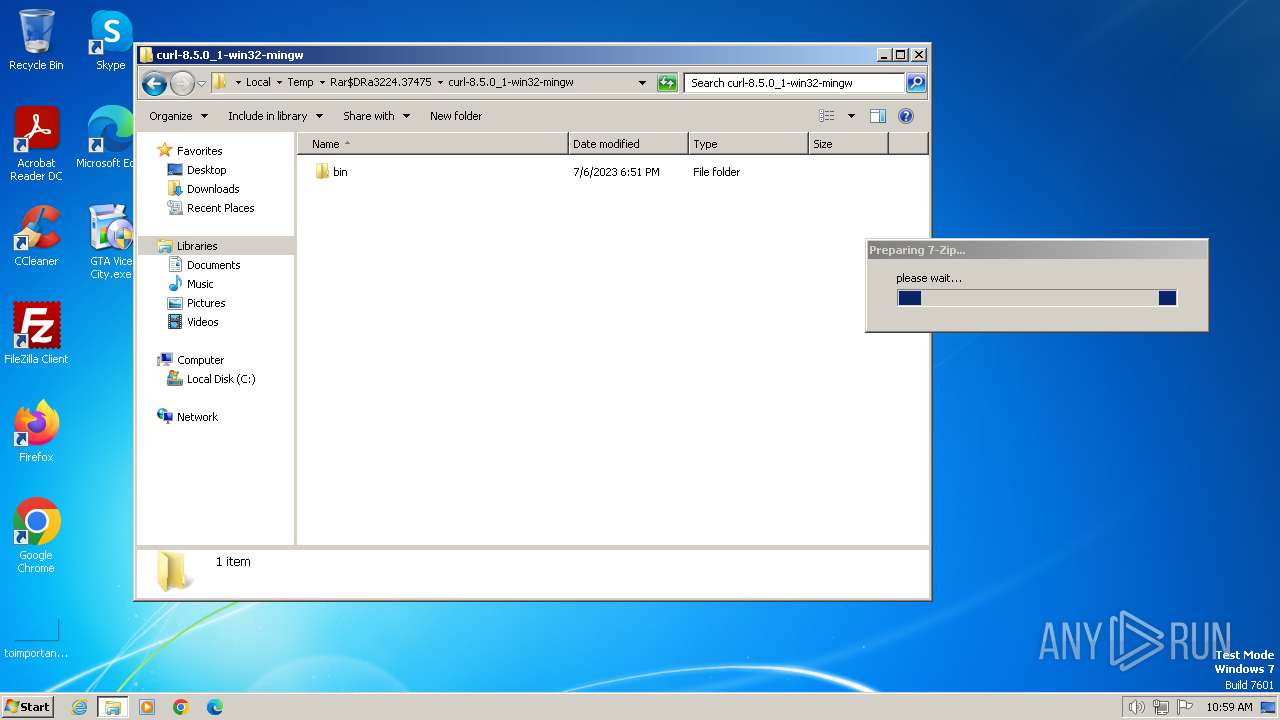
Task: Open the Share with menu
Action: point(376,116)
